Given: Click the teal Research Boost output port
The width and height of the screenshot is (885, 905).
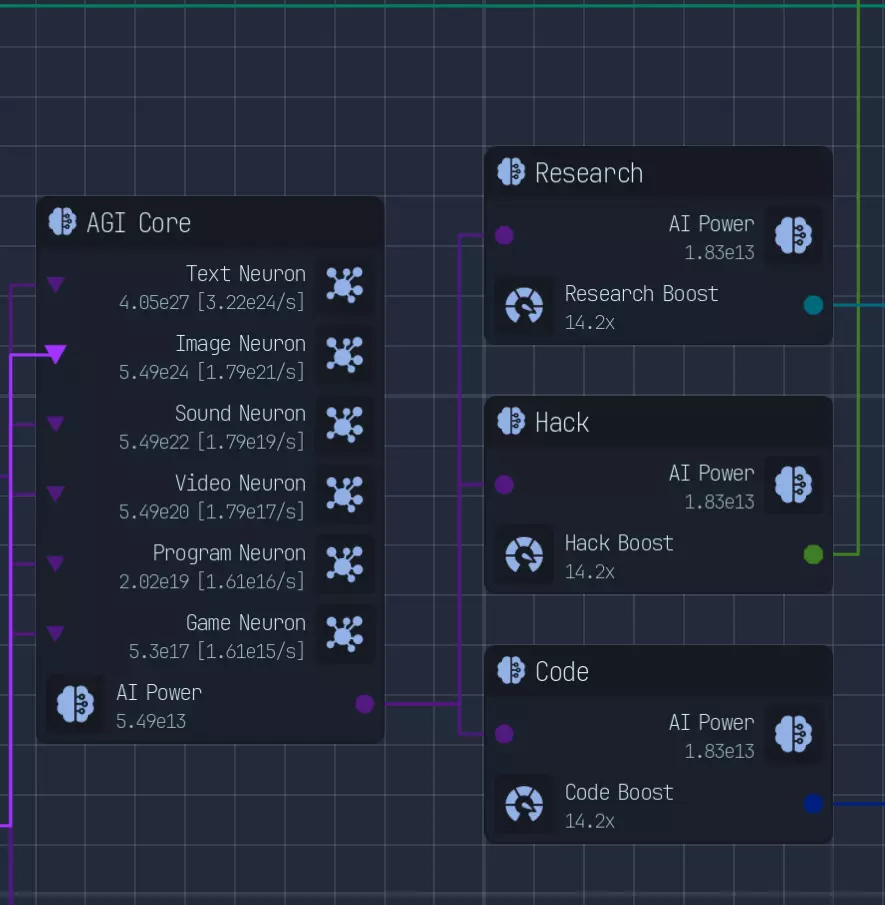Looking at the screenshot, I should click(813, 305).
